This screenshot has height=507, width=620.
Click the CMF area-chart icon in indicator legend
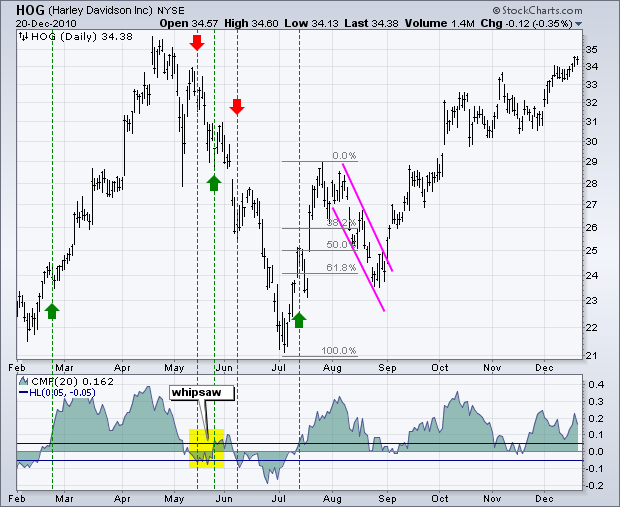pos(24,381)
